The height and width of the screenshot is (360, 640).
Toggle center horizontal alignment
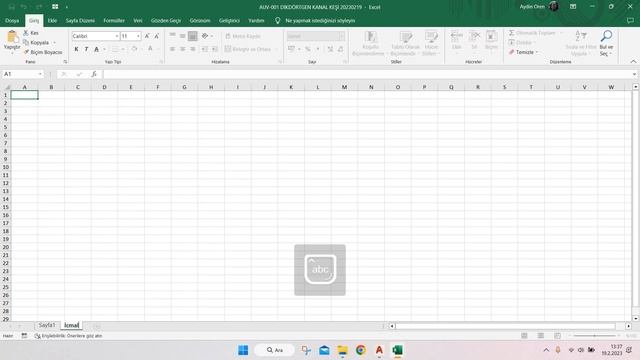tap(182, 49)
